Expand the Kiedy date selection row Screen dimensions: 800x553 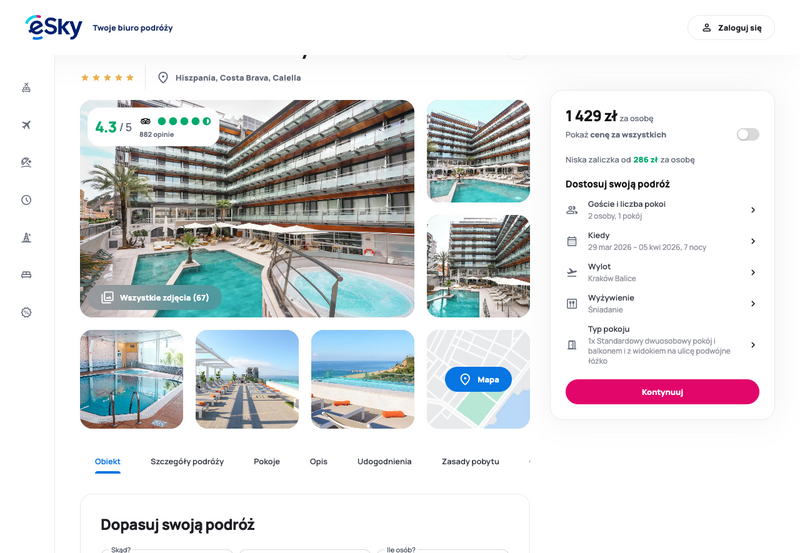coord(662,241)
